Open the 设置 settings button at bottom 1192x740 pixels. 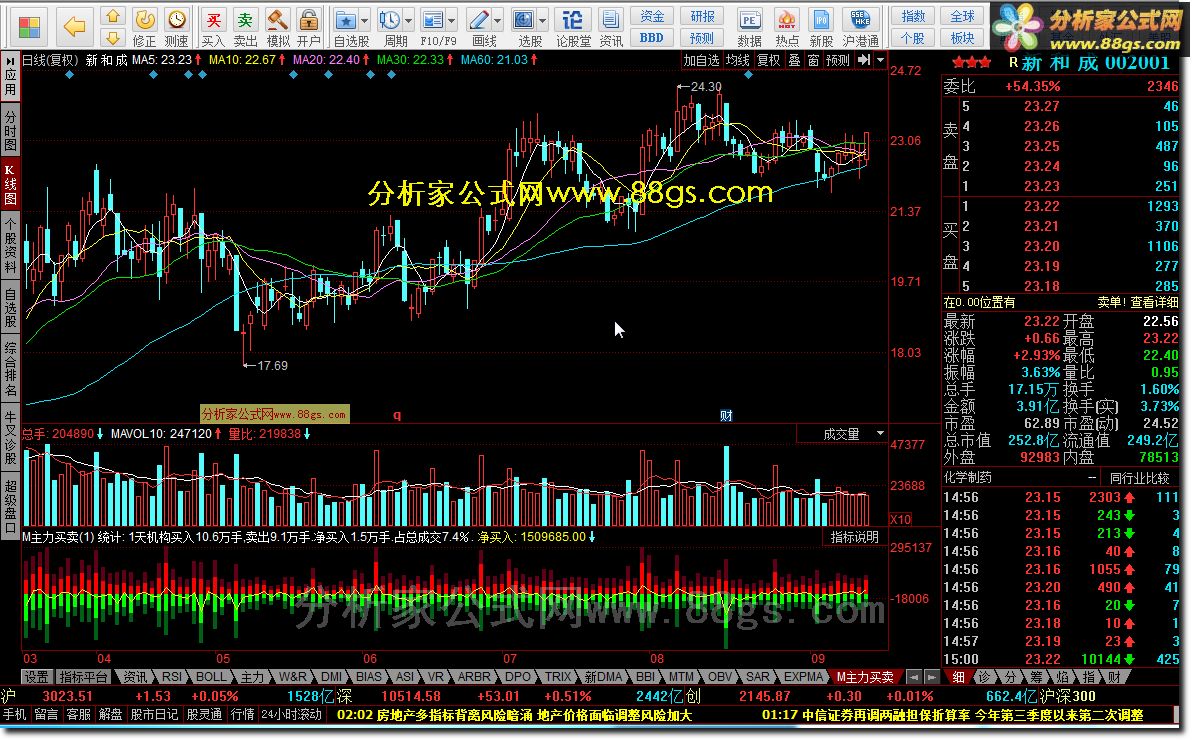(36, 677)
